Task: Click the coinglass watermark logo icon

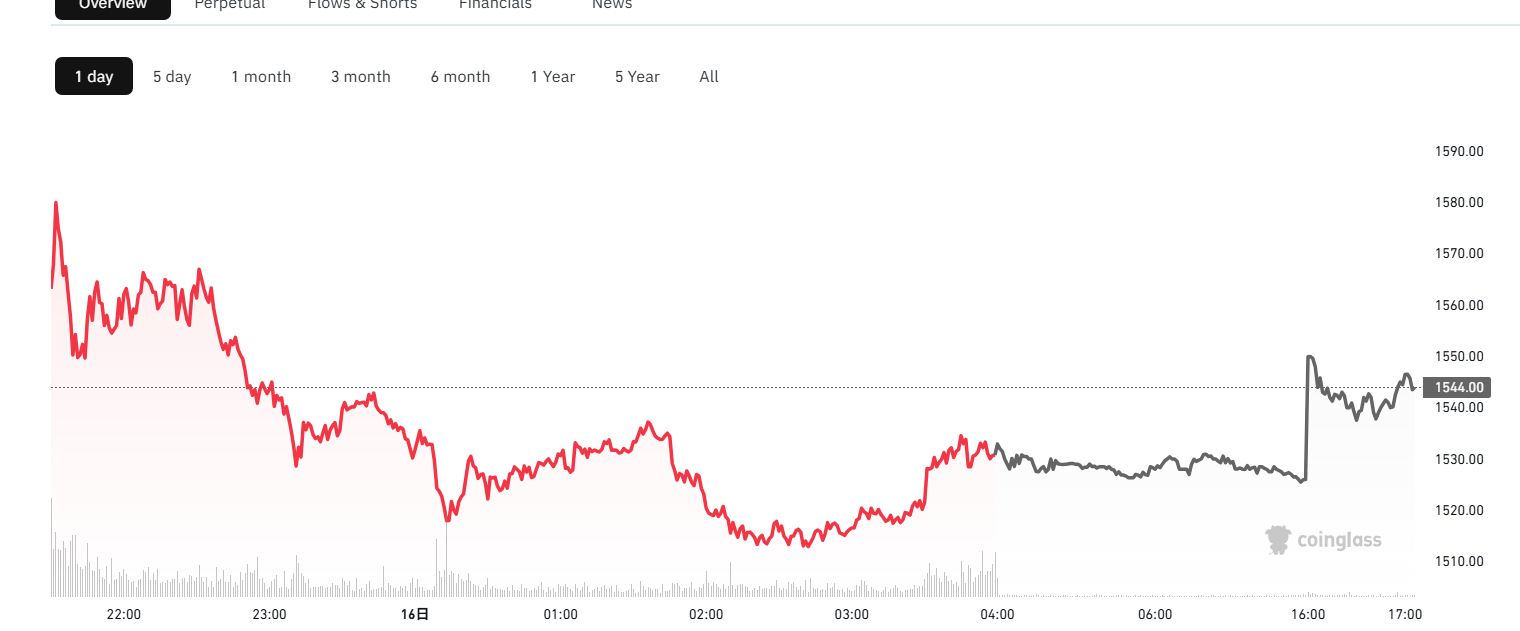Action: pyautogui.click(x=1278, y=540)
